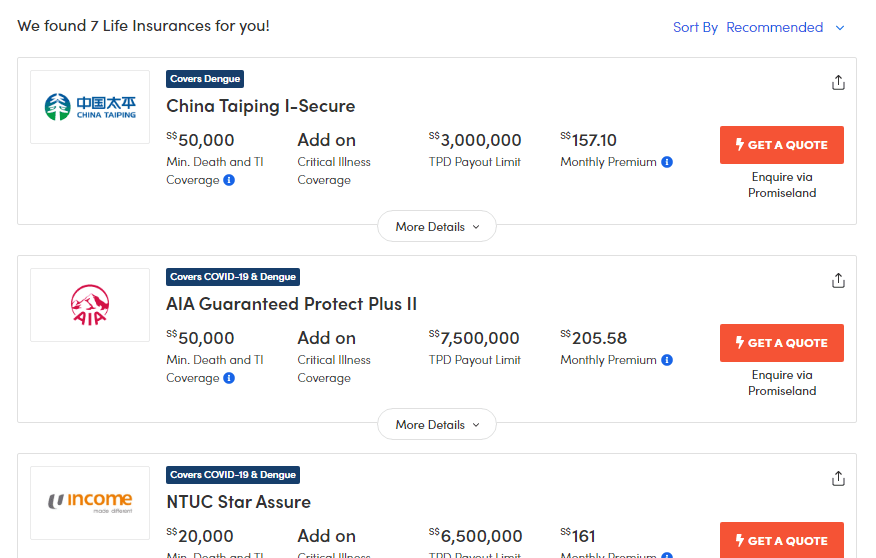Click the China Taiping logo thumbnail
Image resolution: width=876 pixels, height=558 pixels.
pyautogui.click(x=90, y=107)
